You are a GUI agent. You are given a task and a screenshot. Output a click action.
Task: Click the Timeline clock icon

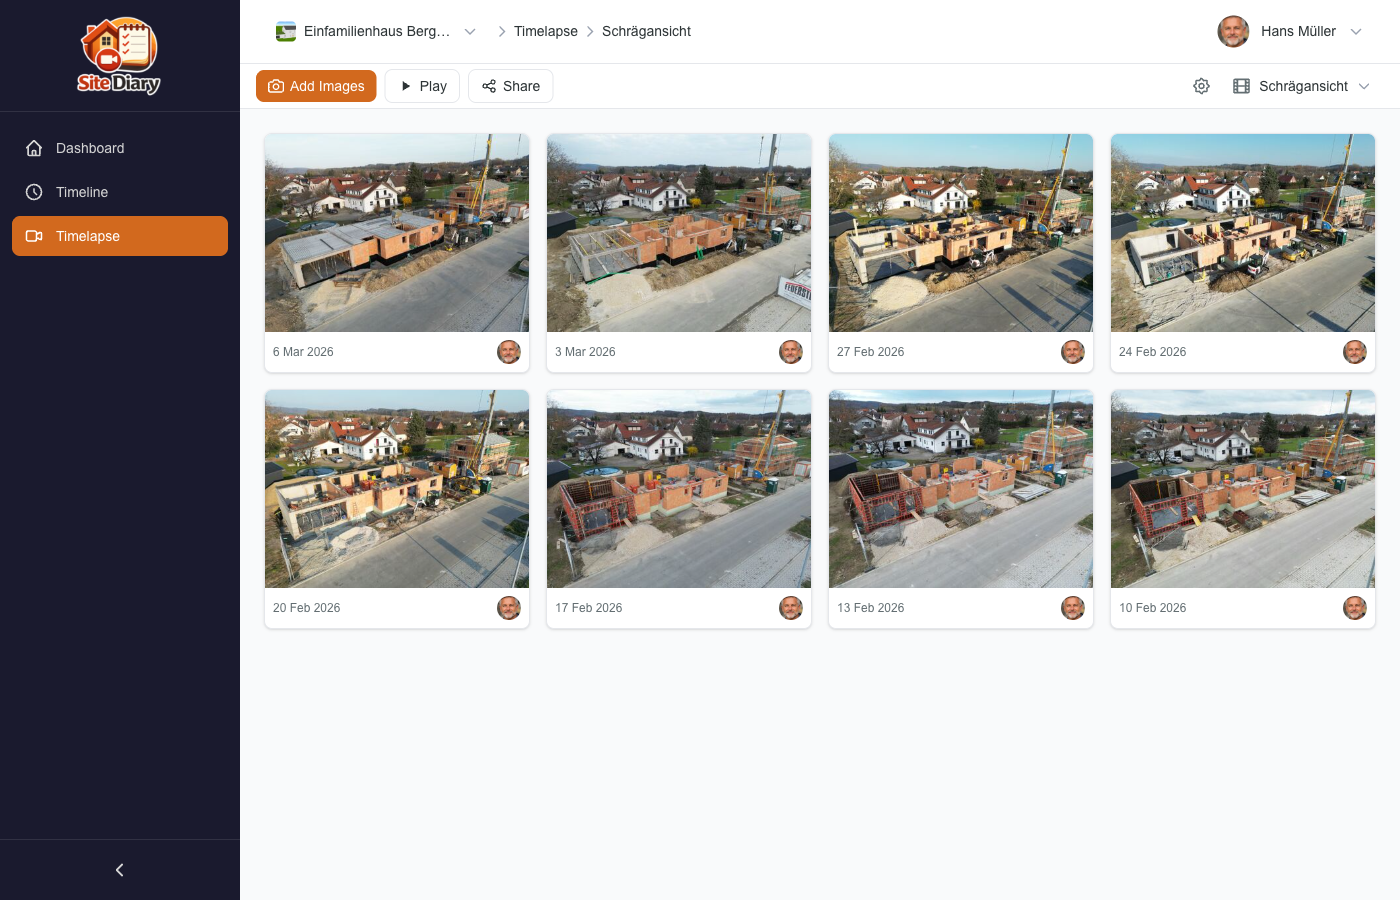click(33, 192)
